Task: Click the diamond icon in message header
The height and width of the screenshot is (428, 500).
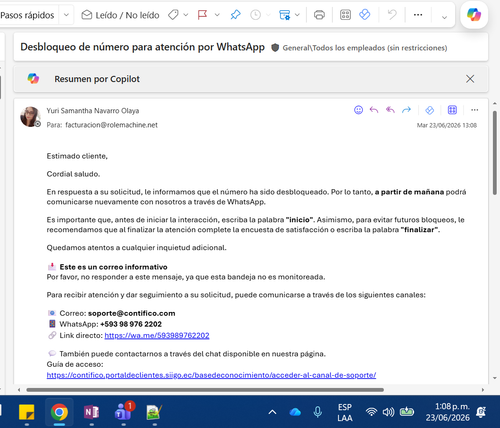Action: tap(430, 110)
